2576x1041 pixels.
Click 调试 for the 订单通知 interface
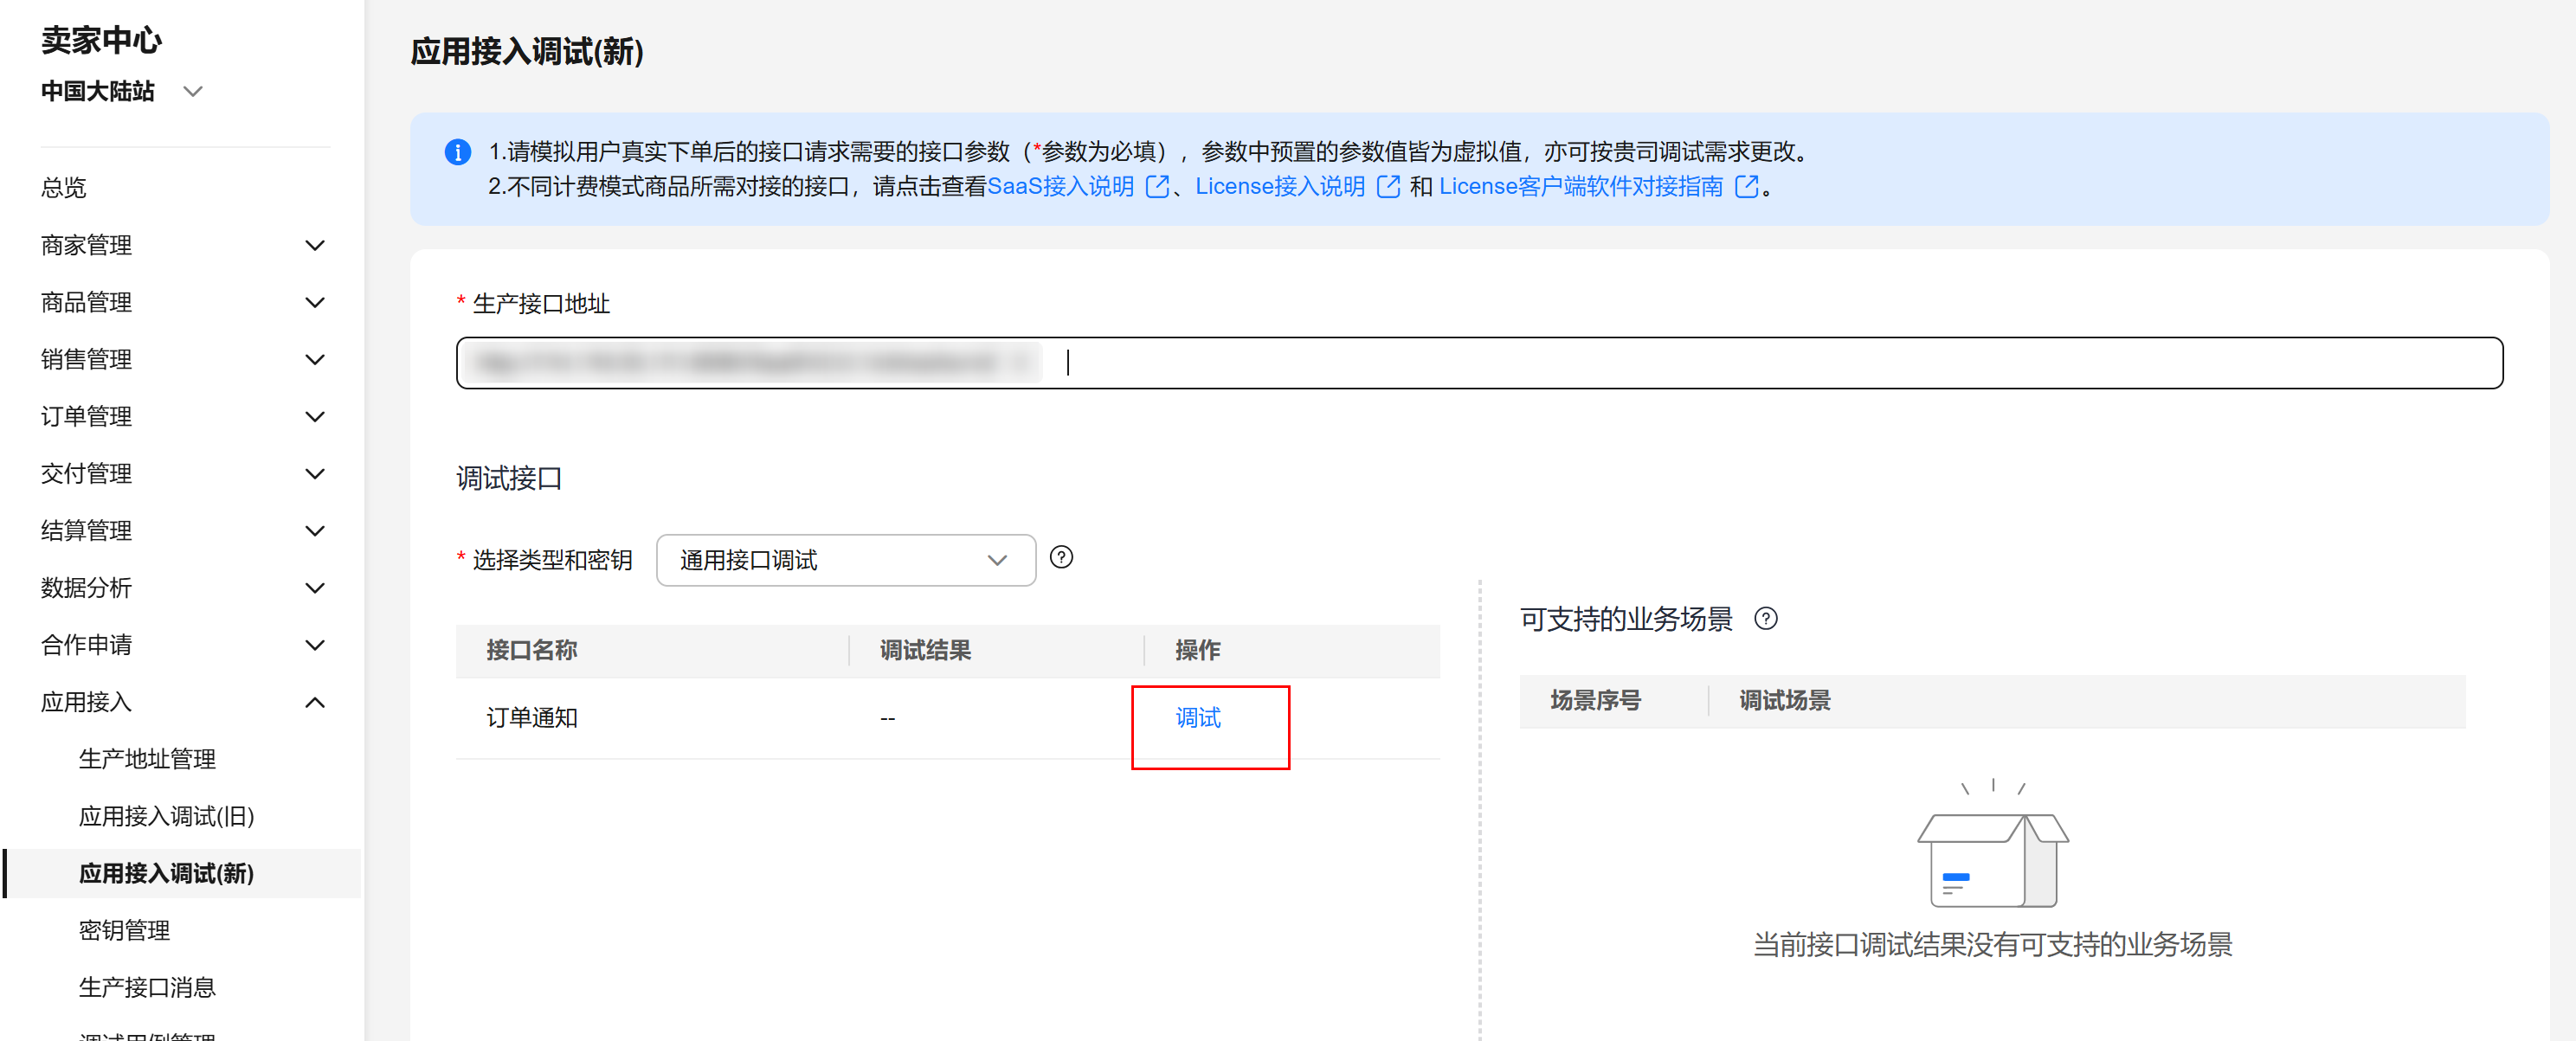[x=1199, y=717]
